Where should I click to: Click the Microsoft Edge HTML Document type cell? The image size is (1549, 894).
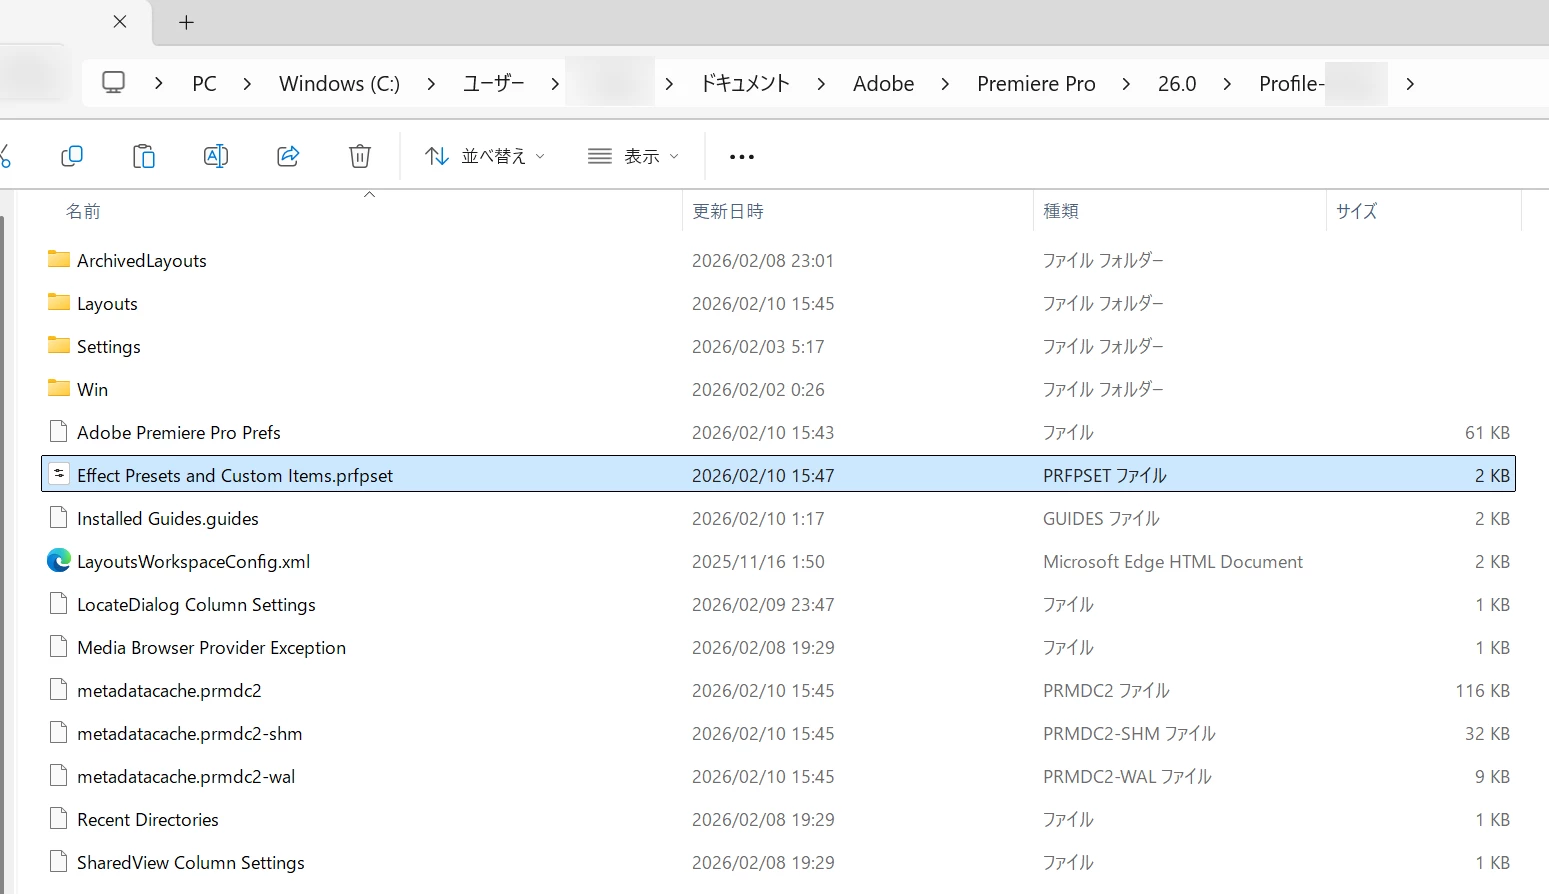coord(1173,562)
